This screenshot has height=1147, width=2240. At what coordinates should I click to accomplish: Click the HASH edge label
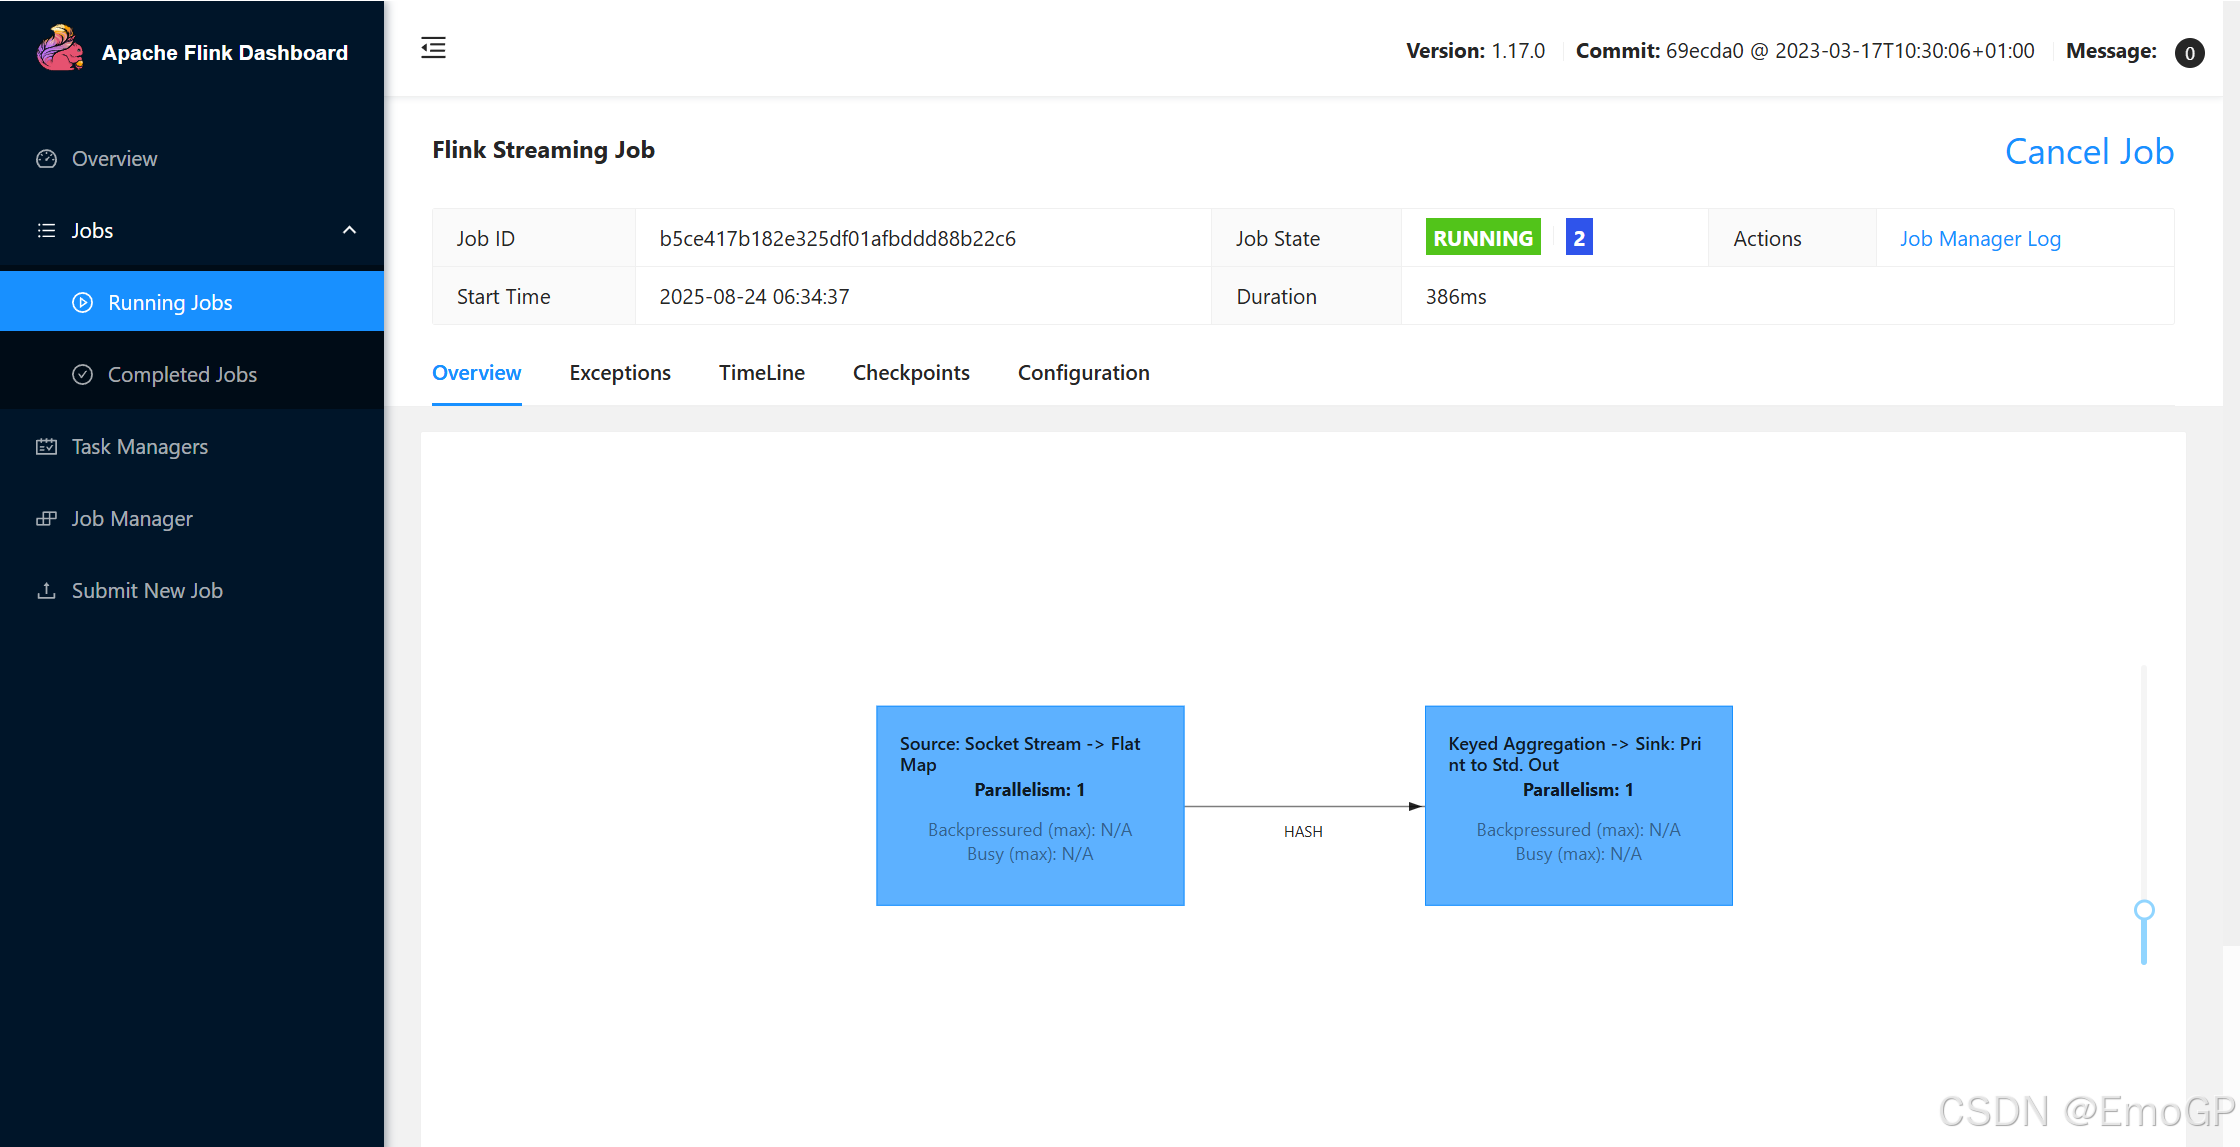coord(1303,832)
